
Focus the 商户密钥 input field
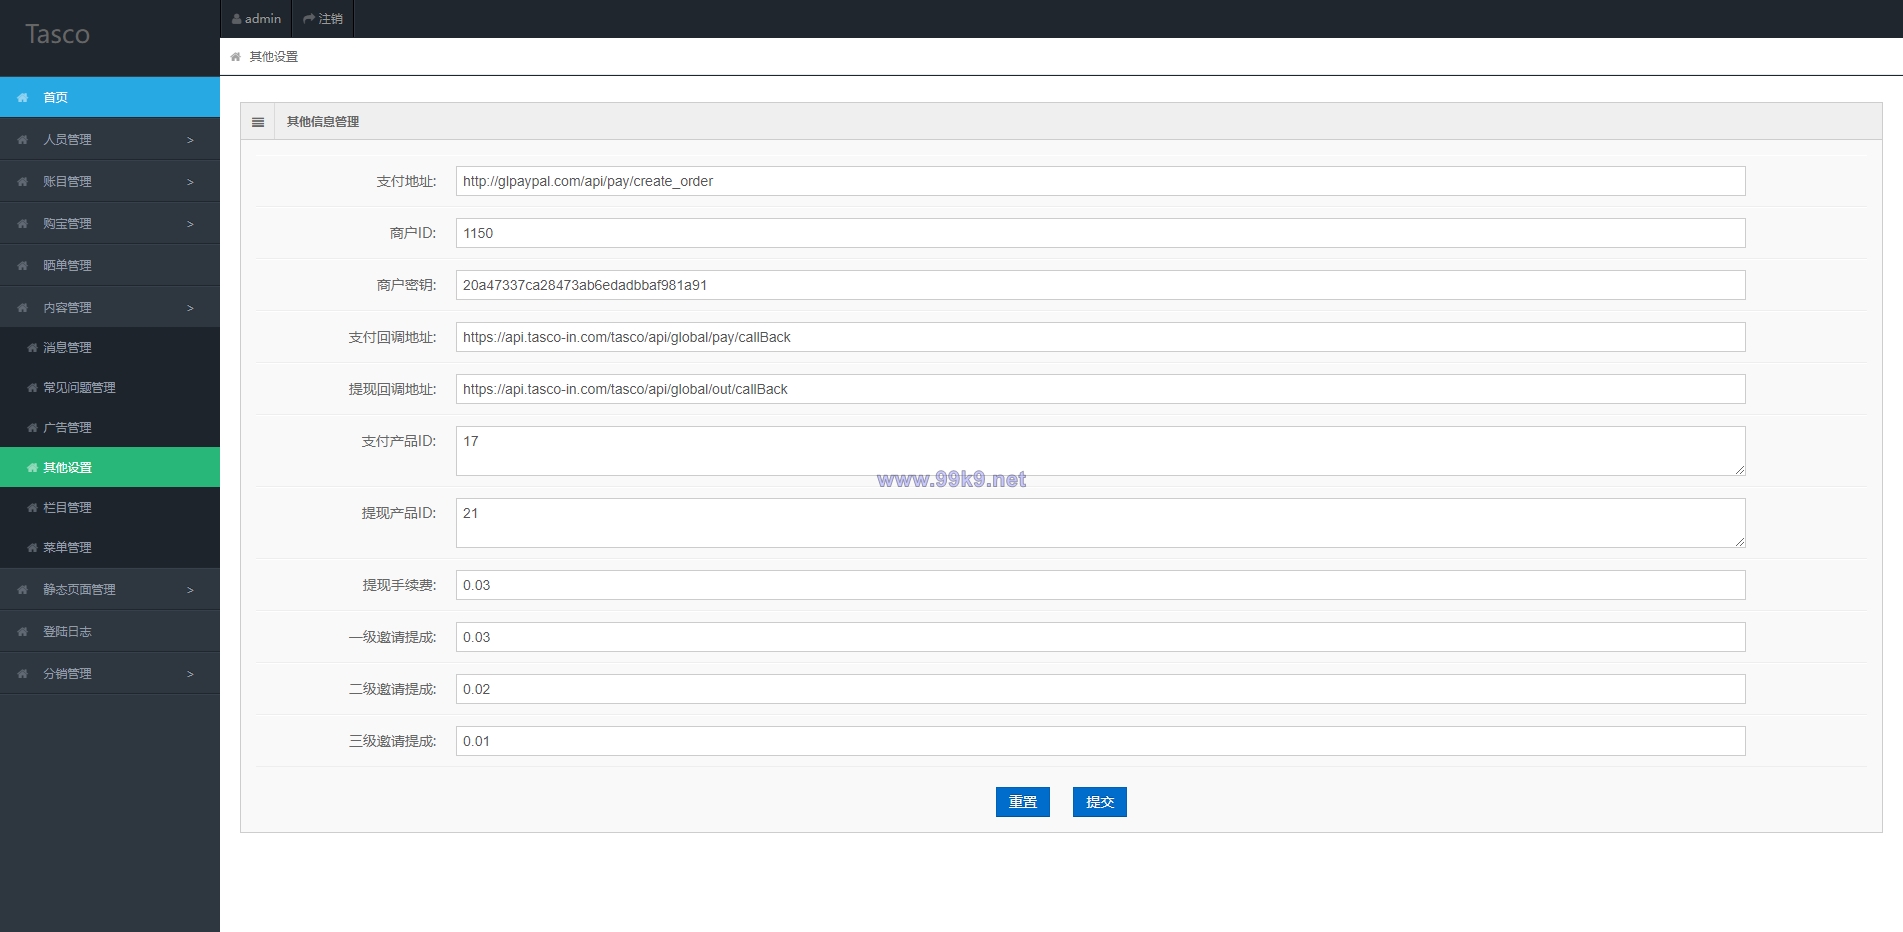1101,285
